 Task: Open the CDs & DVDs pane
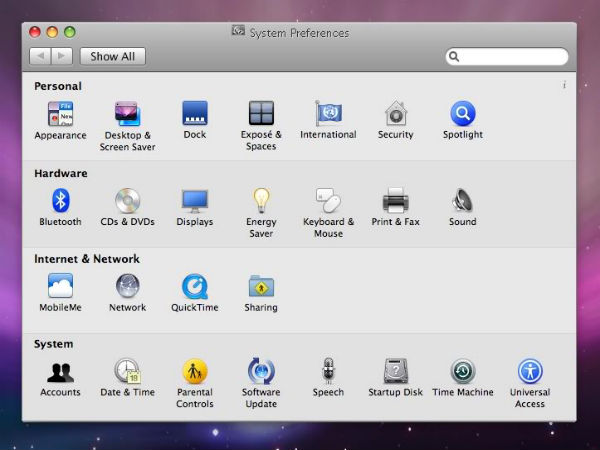pyautogui.click(x=127, y=201)
